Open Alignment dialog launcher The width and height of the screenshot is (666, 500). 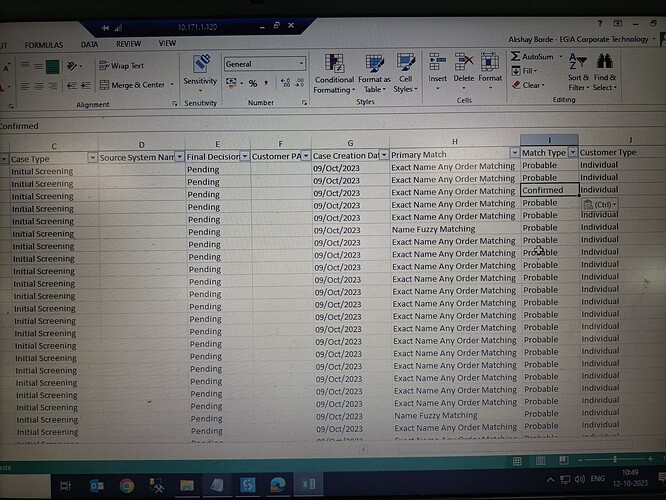pos(174,103)
